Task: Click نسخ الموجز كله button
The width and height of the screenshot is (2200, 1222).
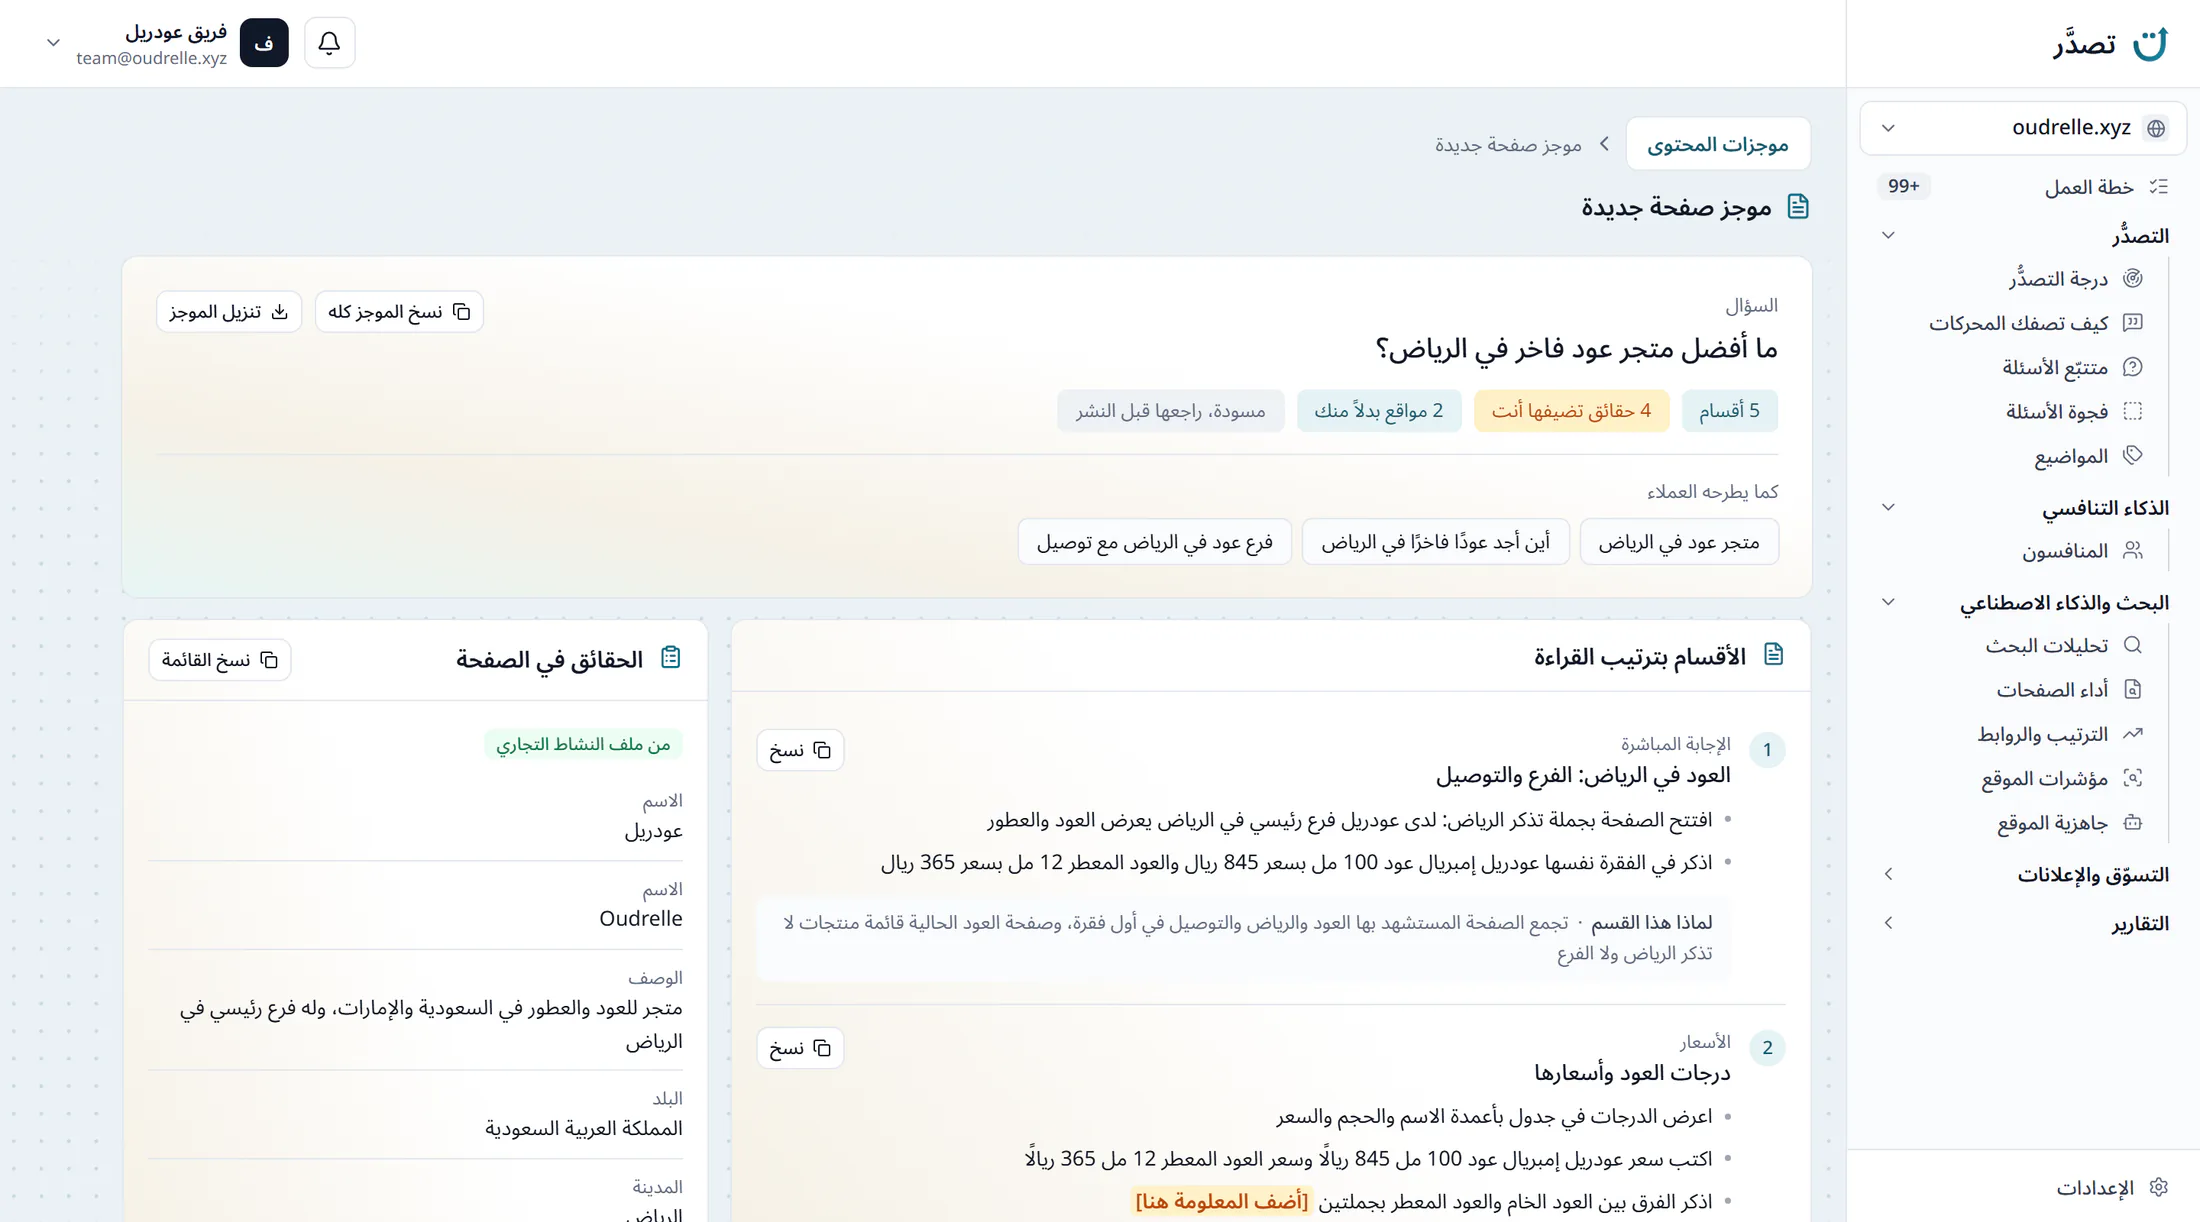Action: (399, 312)
